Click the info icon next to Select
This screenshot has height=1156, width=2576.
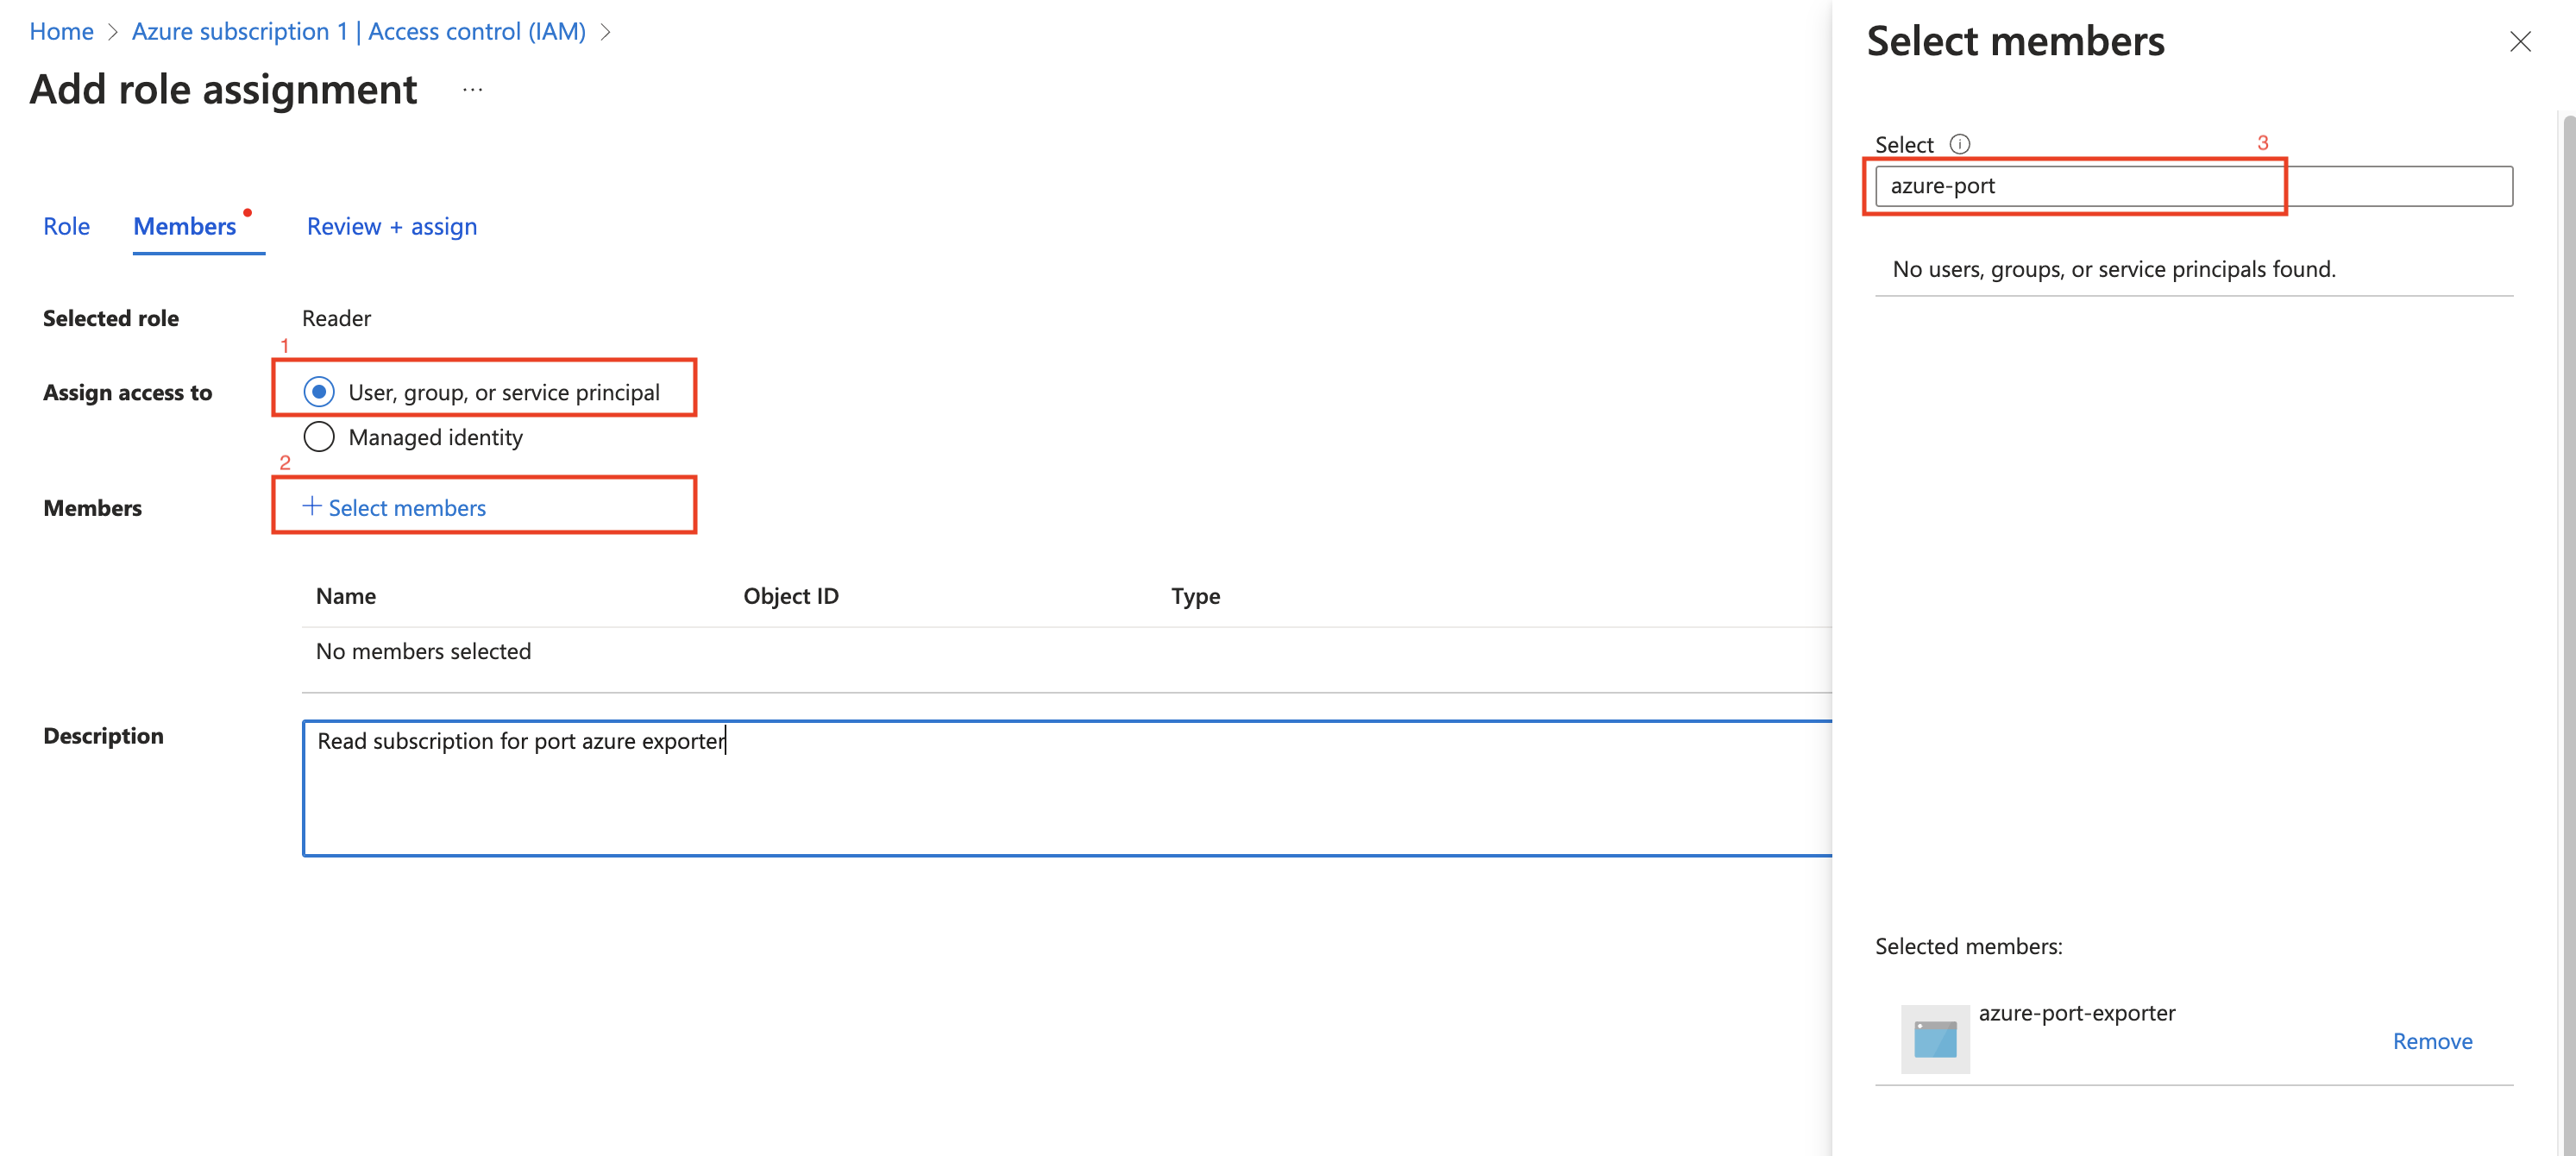coord(1959,144)
